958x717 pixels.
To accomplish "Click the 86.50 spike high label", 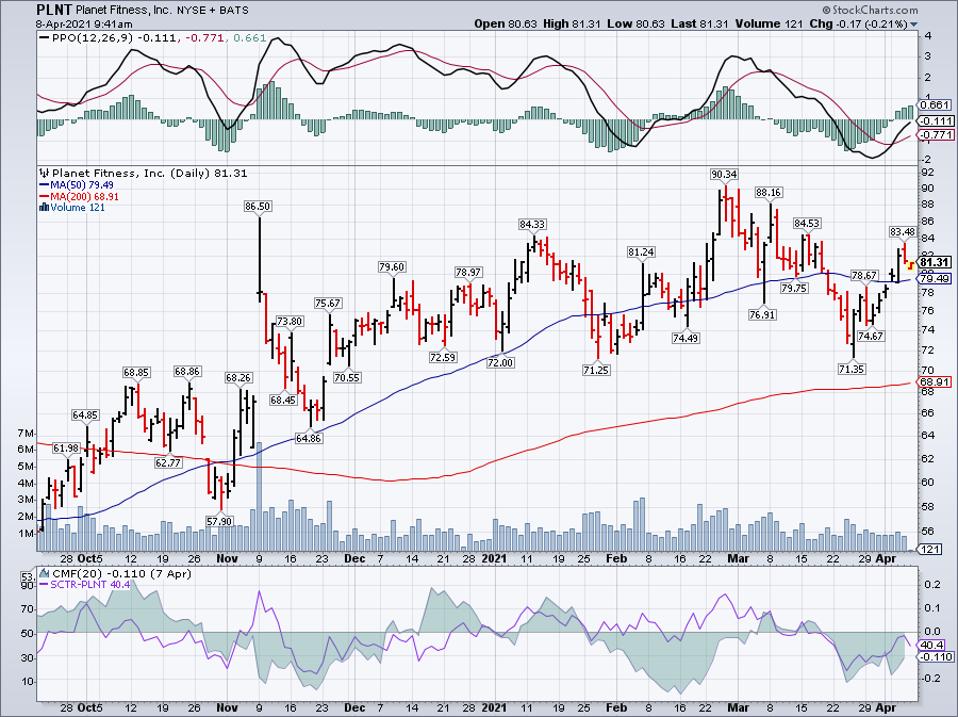I will [x=257, y=206].
